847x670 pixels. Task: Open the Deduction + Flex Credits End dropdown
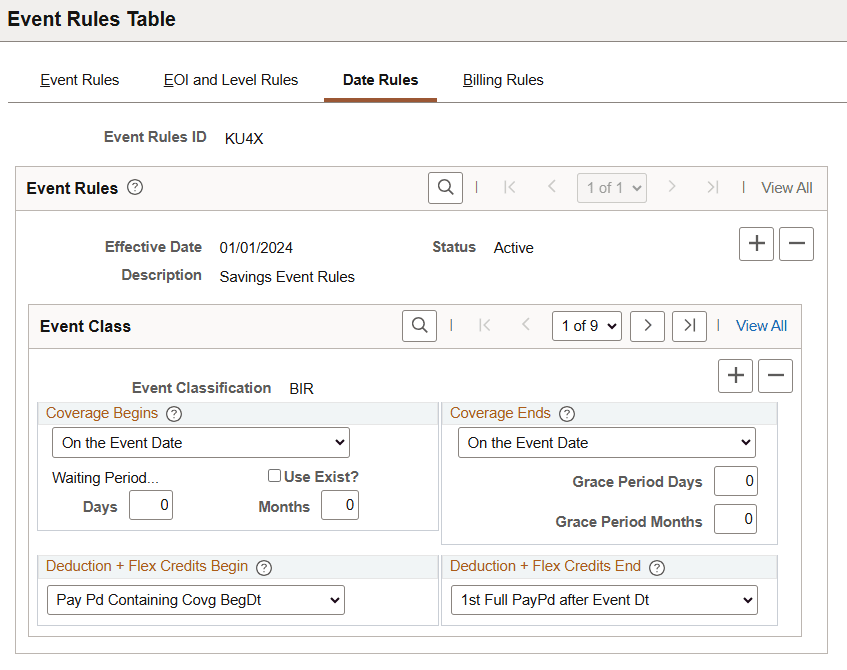(x=603, y=600)
